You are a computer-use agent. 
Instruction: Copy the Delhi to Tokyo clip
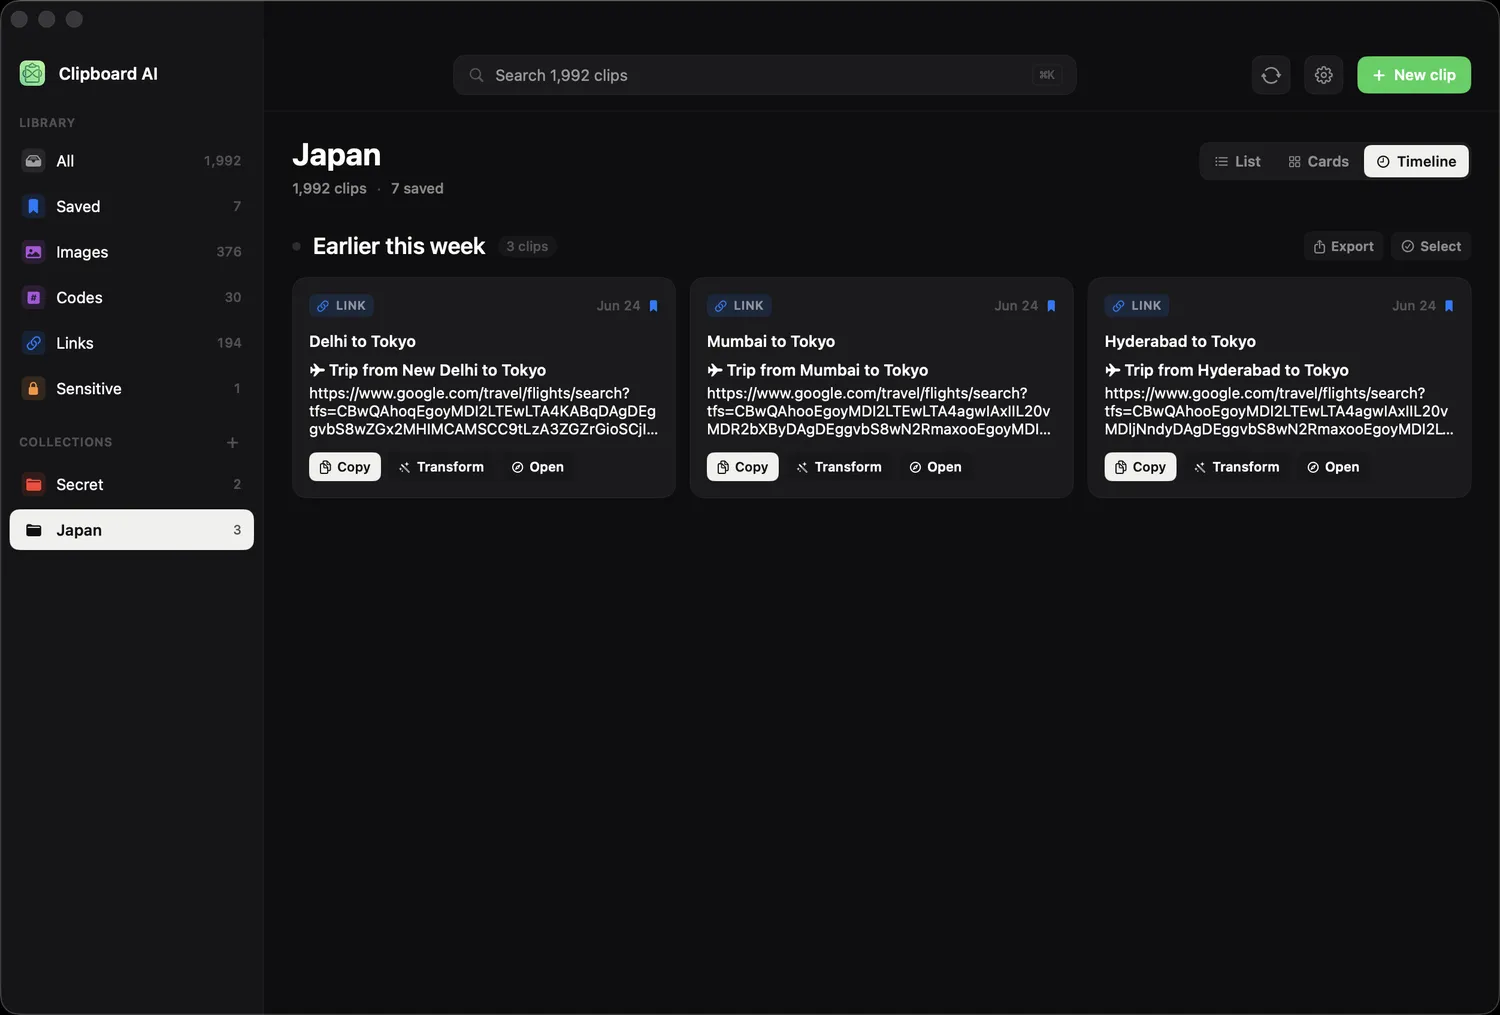click(345, 467)
